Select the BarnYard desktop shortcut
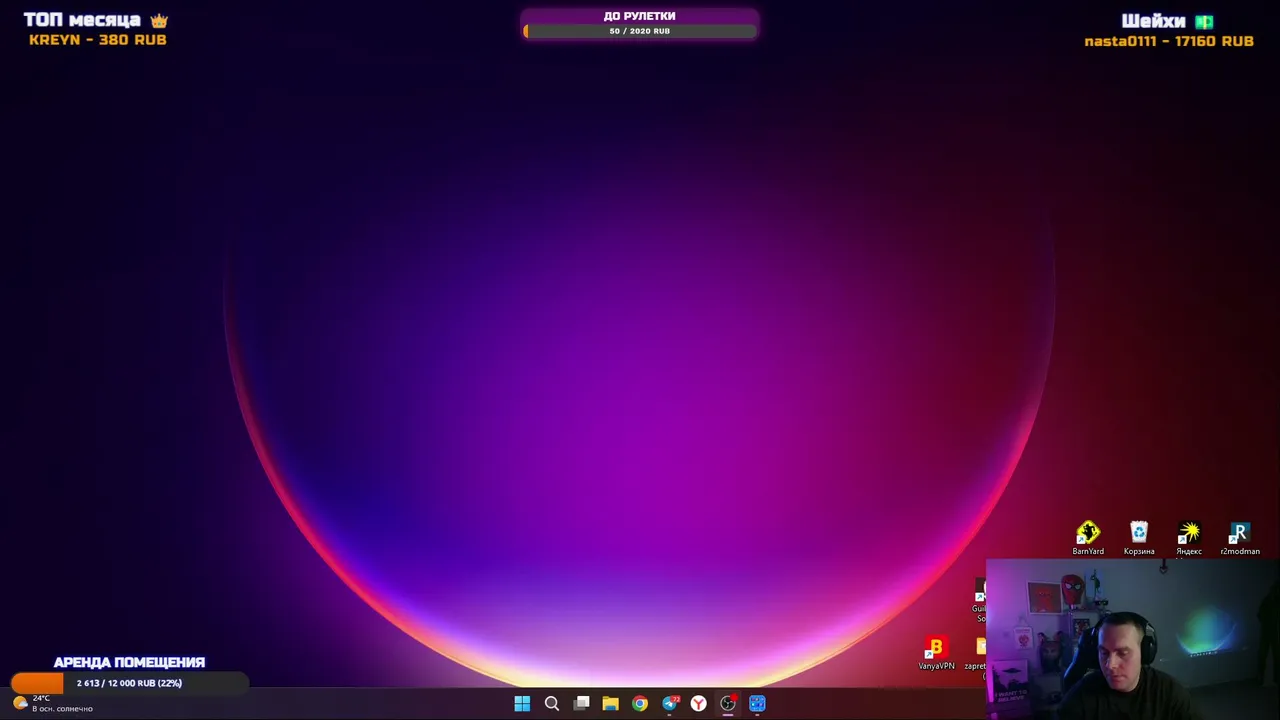Viewport: 1280px width, 720px height. pyautogui.click(x=1088, y=538)
